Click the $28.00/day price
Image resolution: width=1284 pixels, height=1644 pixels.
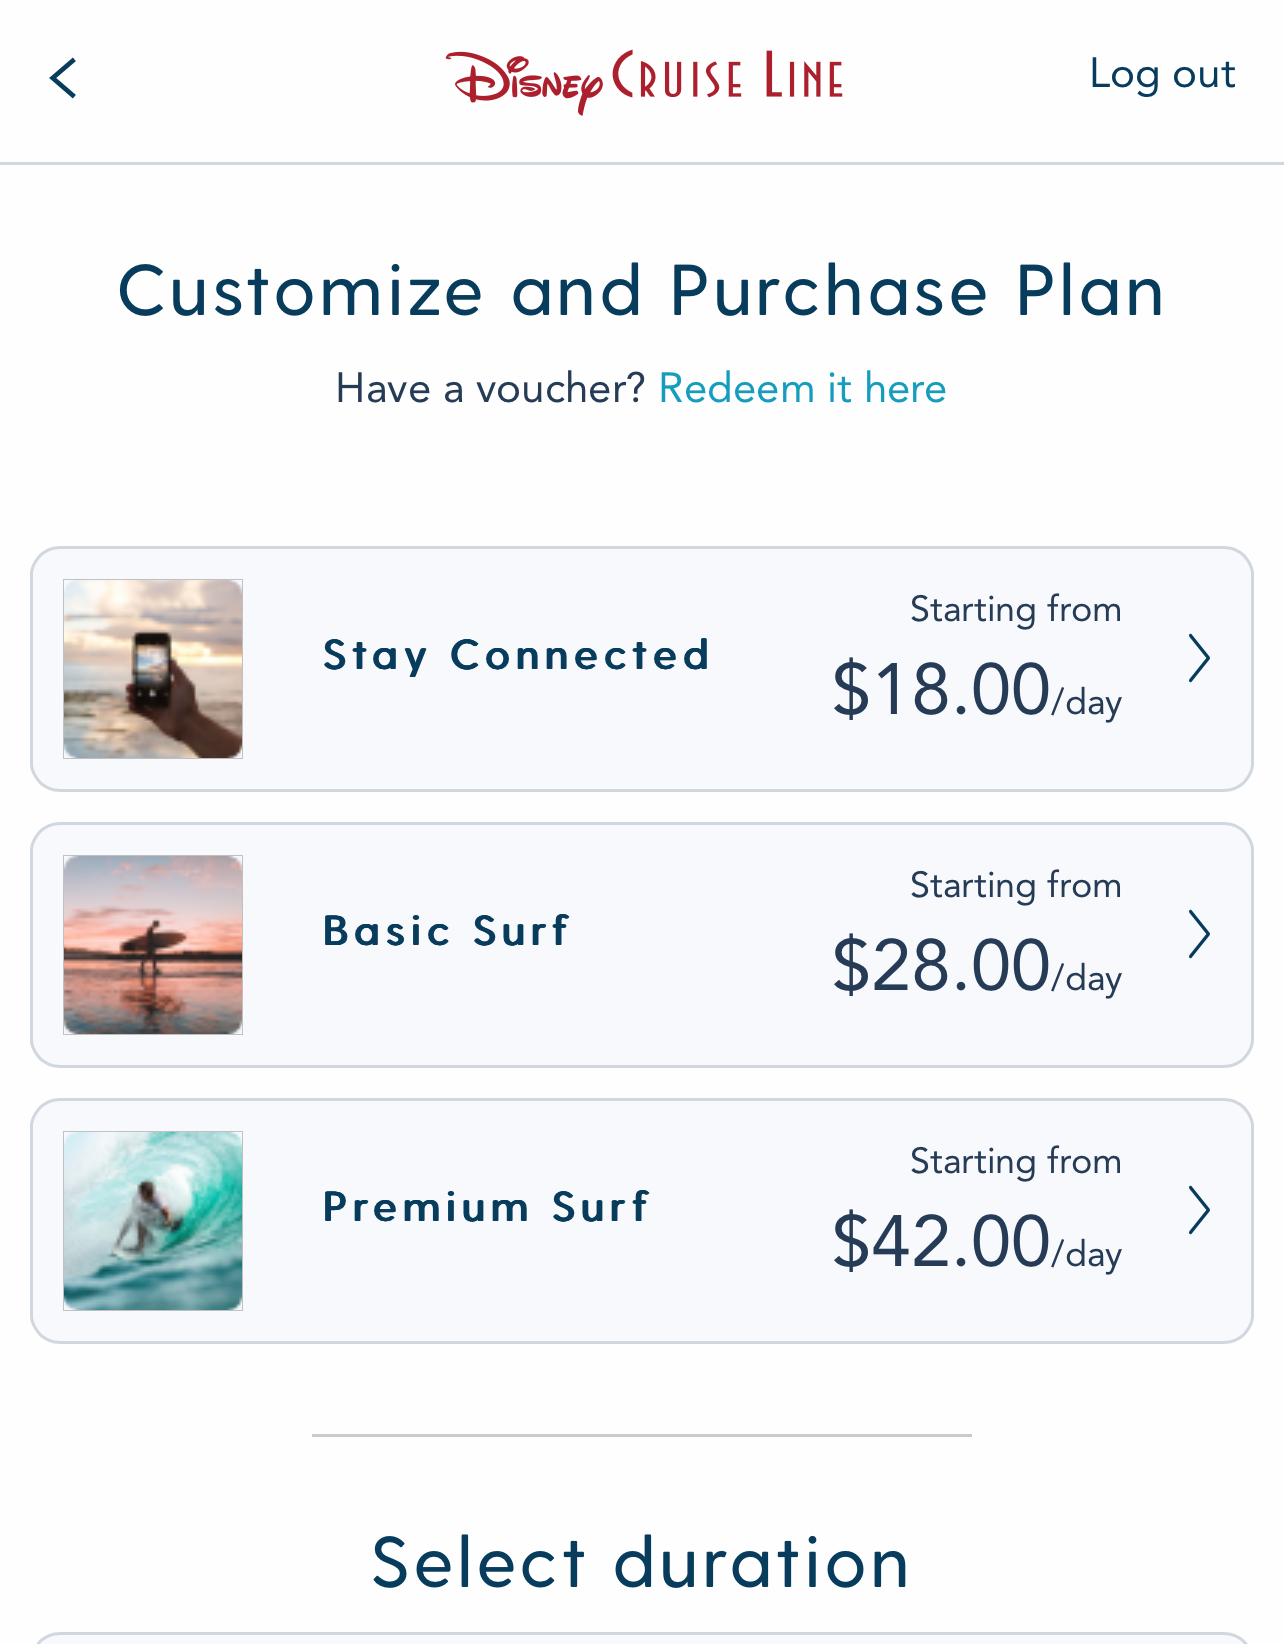(976, 966)
